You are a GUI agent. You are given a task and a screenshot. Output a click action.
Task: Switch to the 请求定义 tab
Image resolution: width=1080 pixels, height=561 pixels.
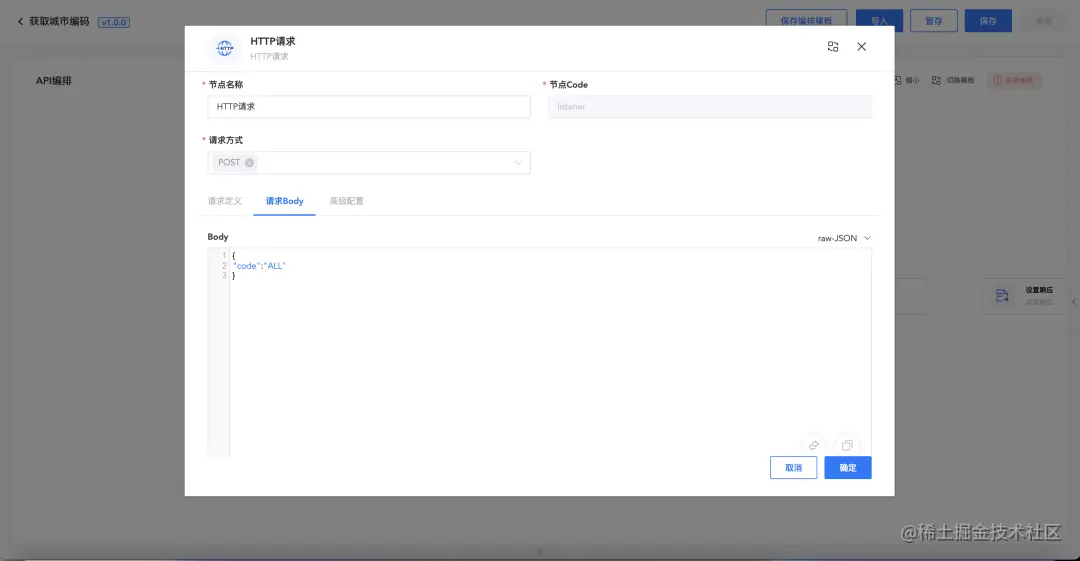coord(225,201)
